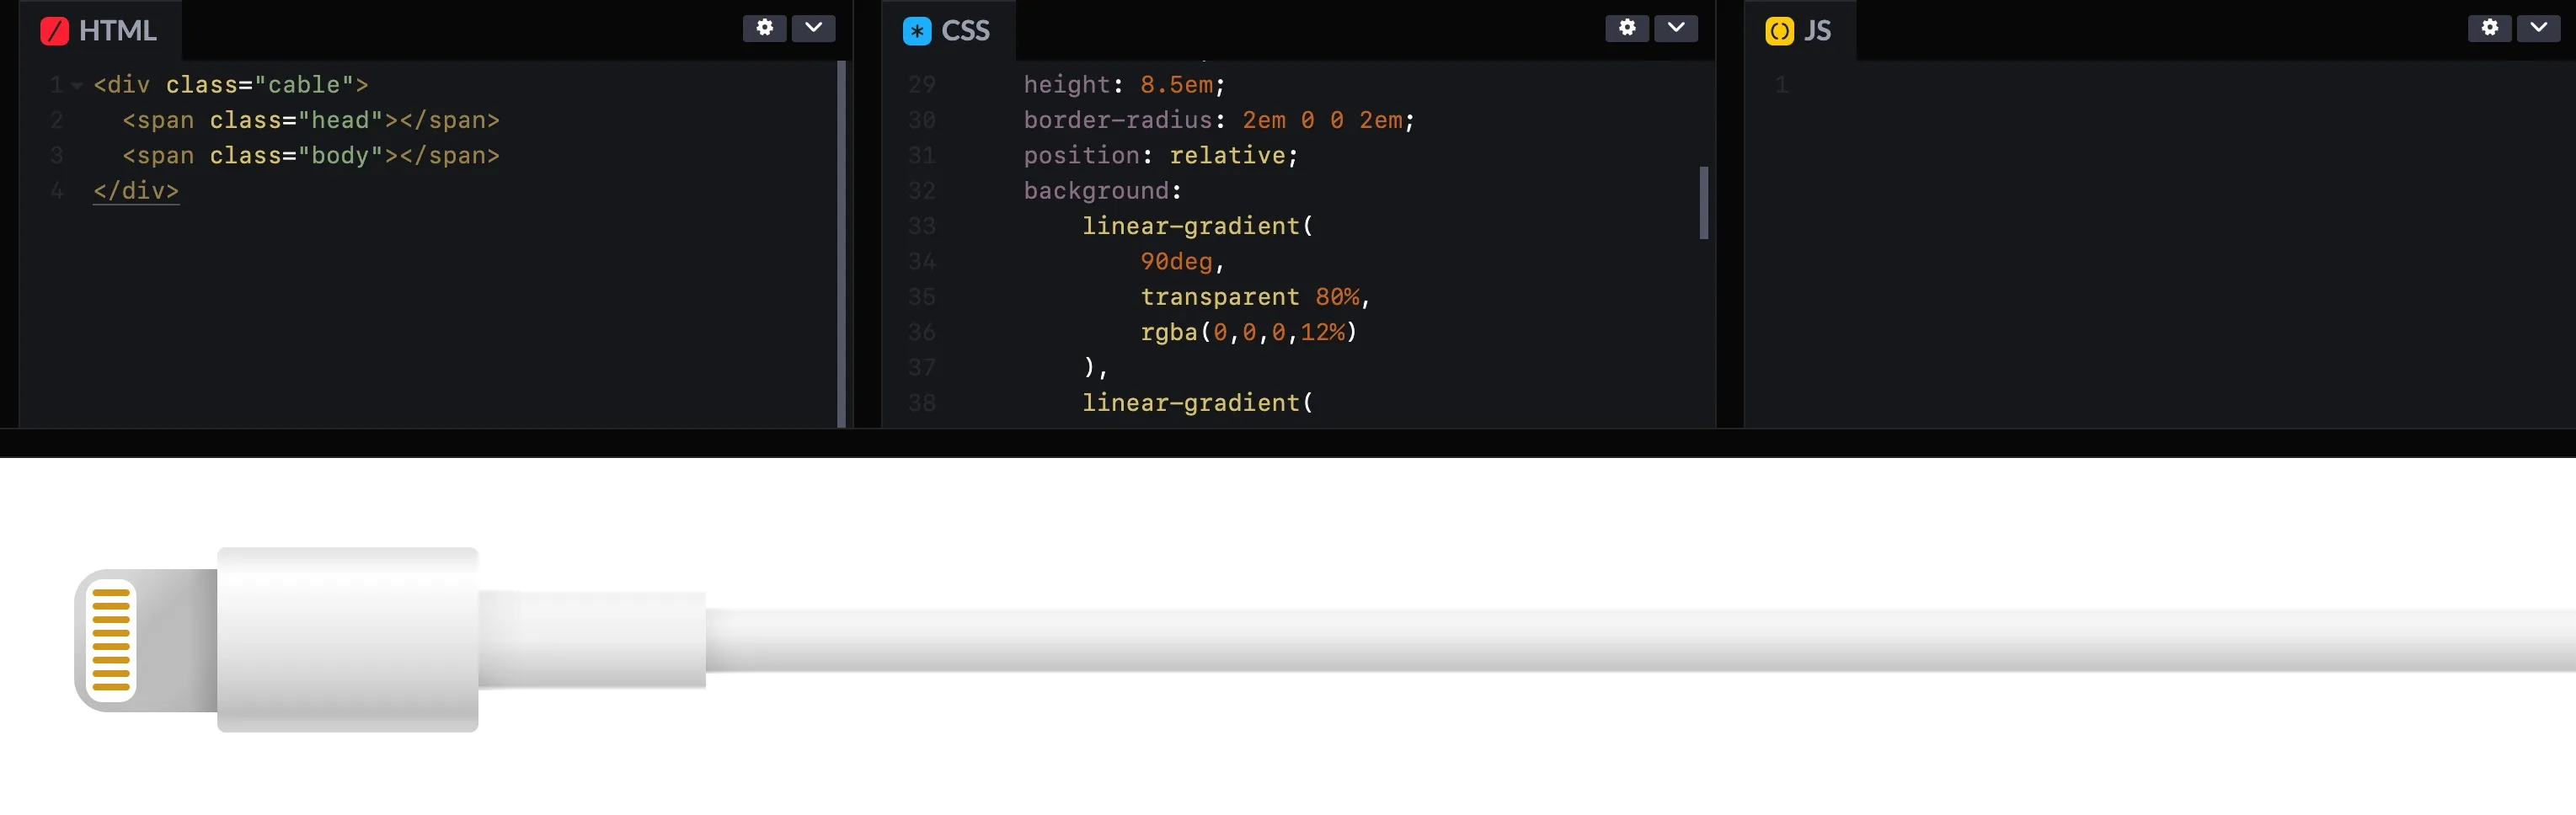The width and height of the screenshot is (2576, 815).
Task: Click the closing </div> tag in HTML
Action: coord(136,191)
